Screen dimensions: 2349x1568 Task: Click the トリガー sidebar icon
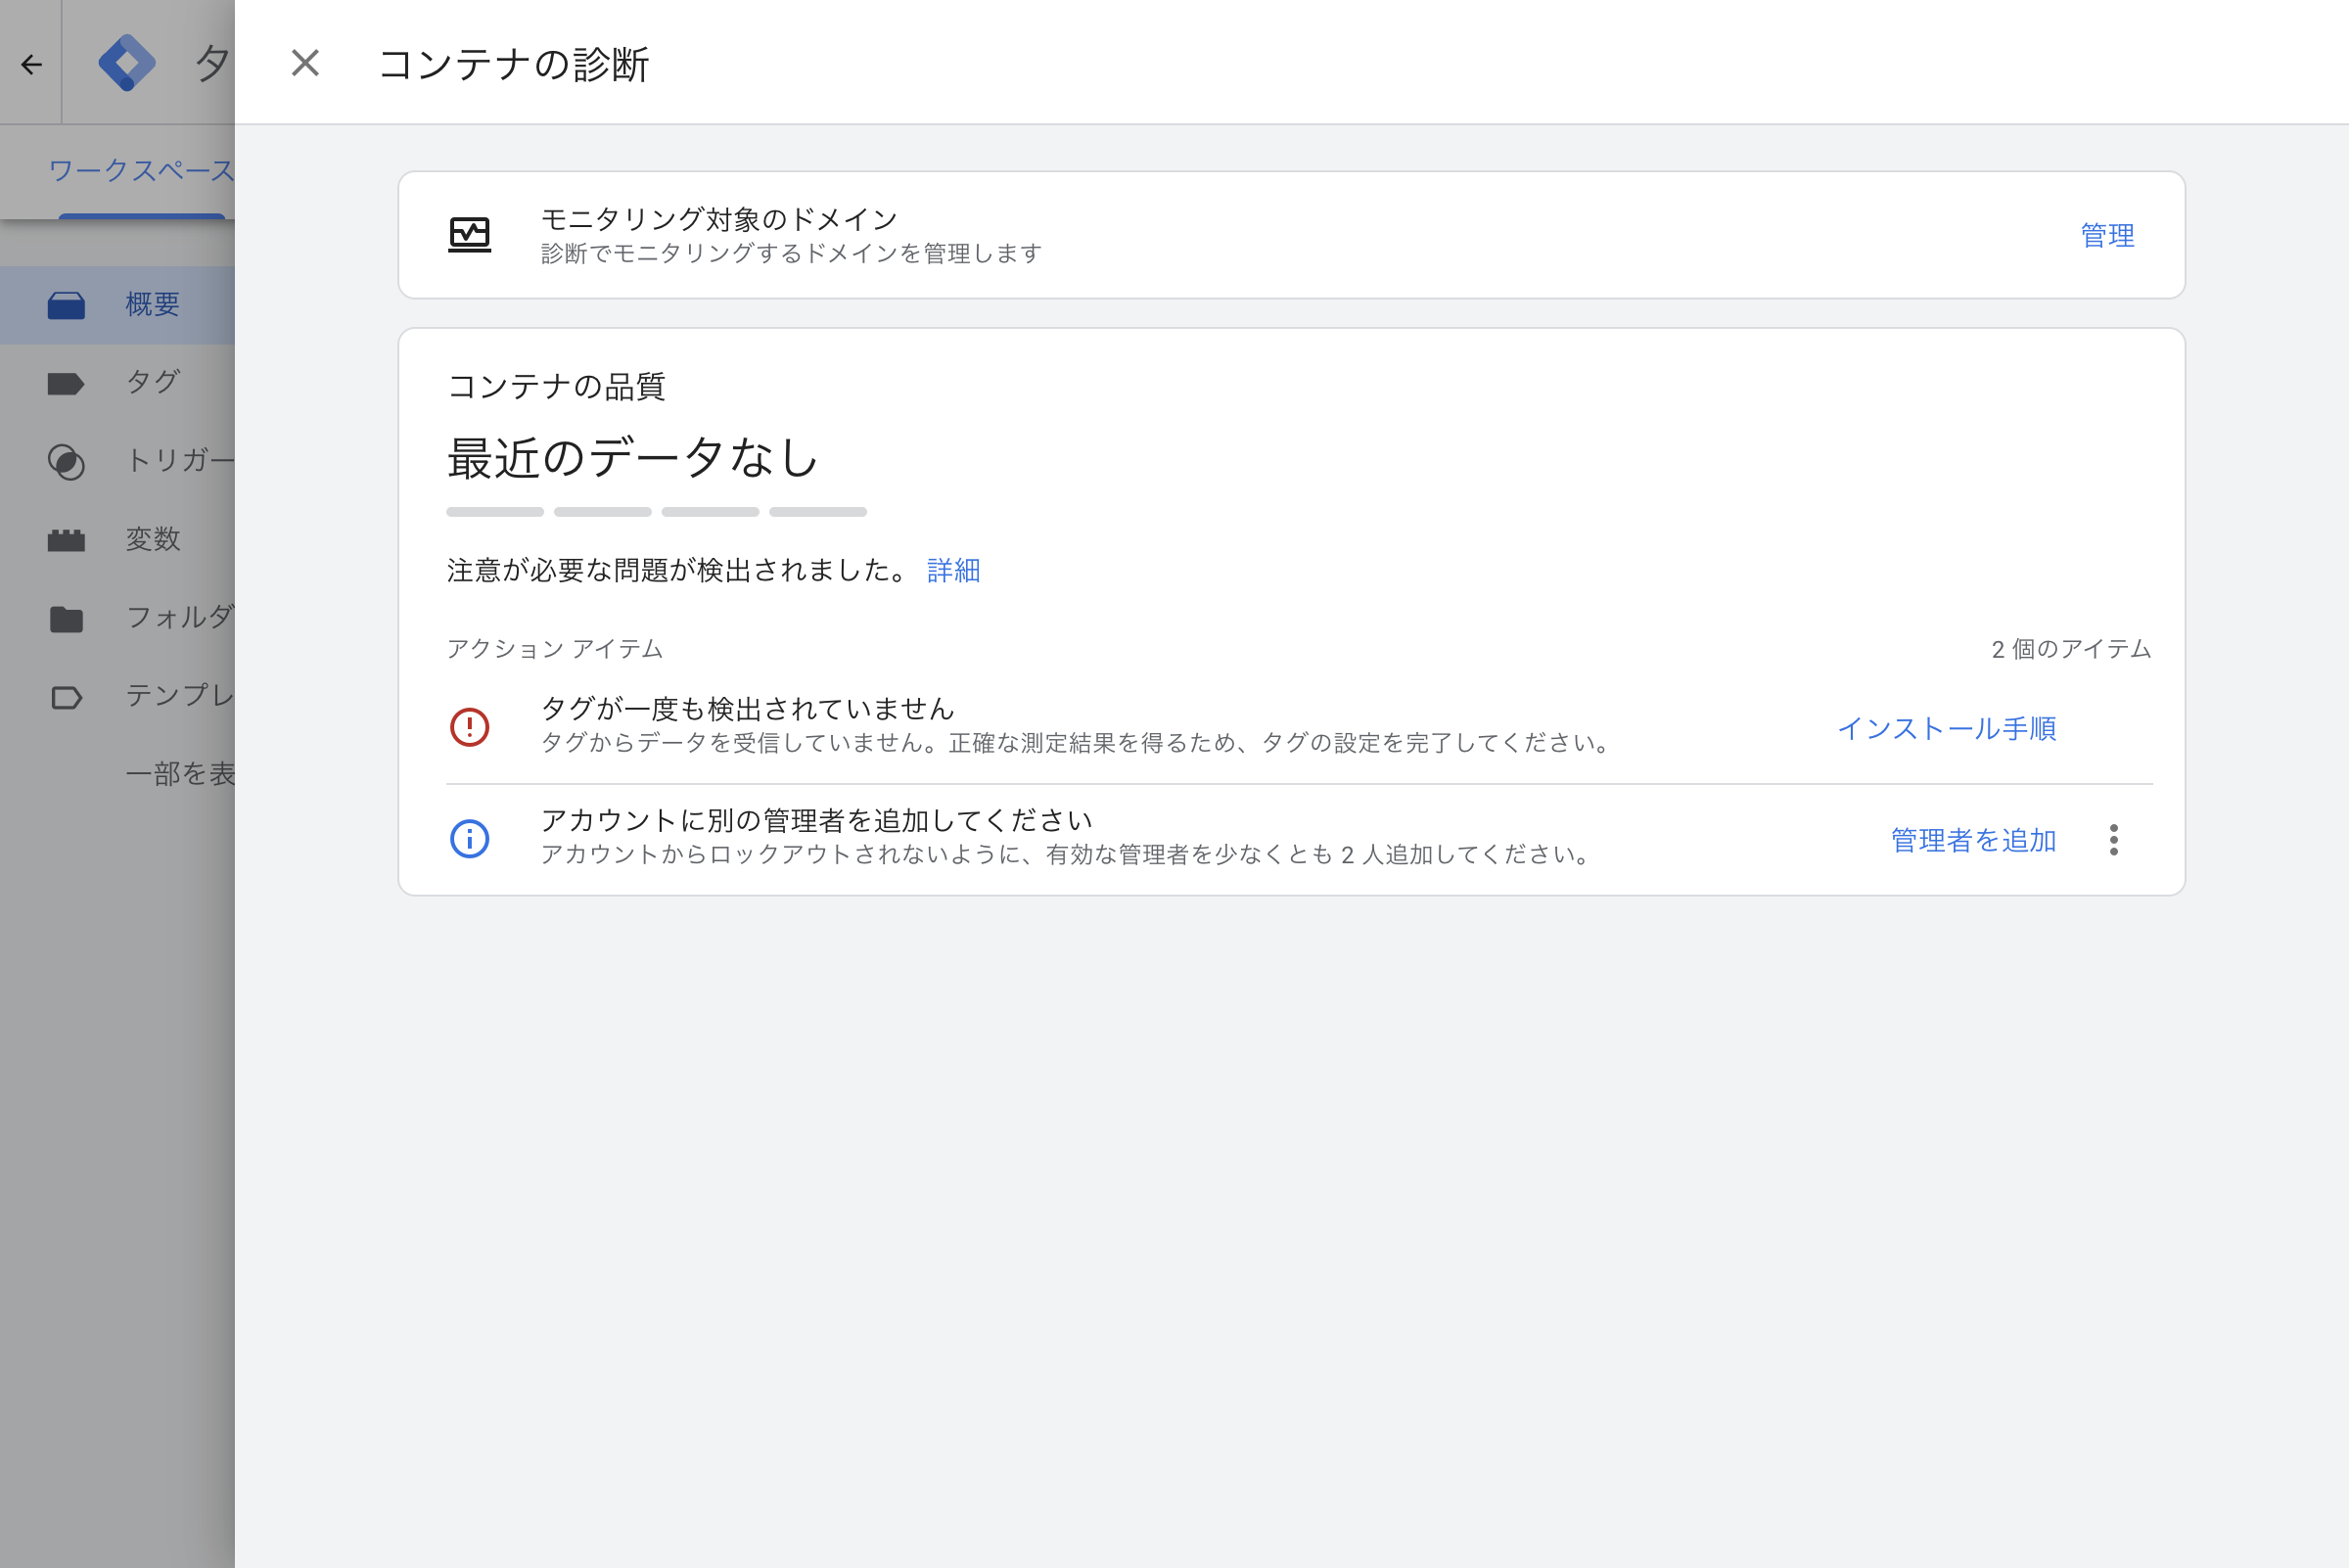tap(66, 462)
